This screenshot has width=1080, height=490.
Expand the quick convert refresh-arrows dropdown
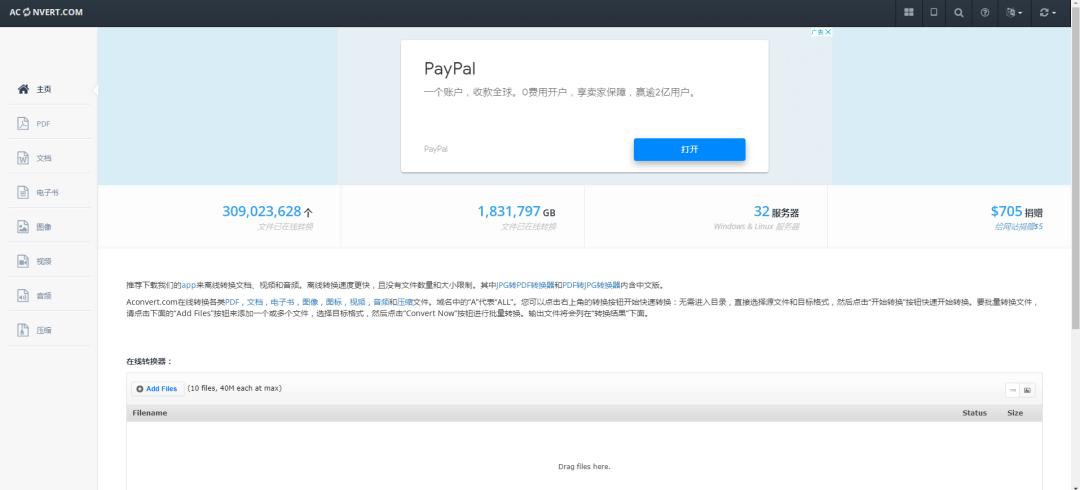[1048, 12]
